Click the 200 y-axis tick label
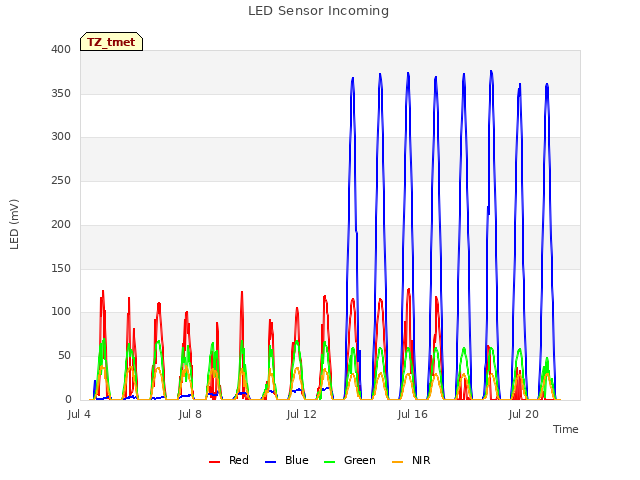 point(61,224)
